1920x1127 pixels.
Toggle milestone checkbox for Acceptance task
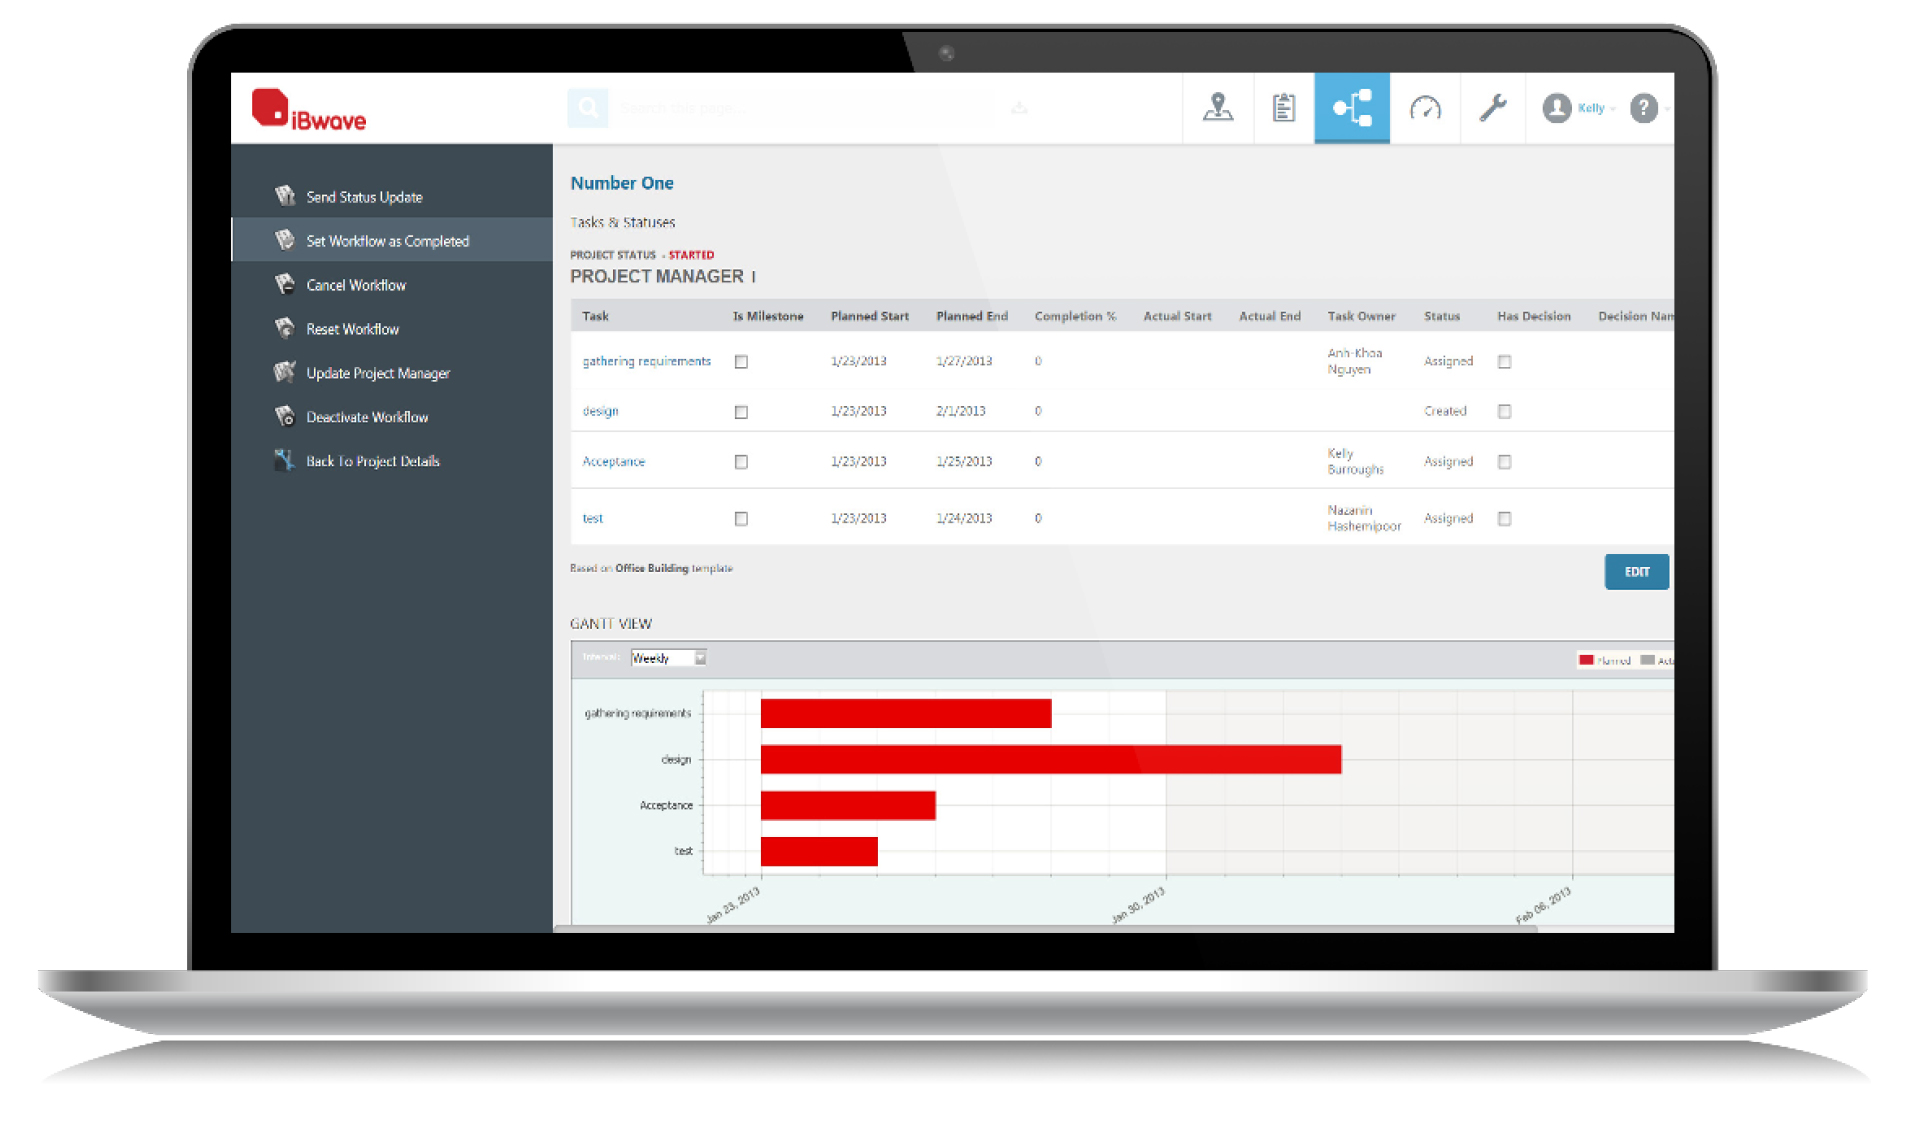click(x=741, y=462)
